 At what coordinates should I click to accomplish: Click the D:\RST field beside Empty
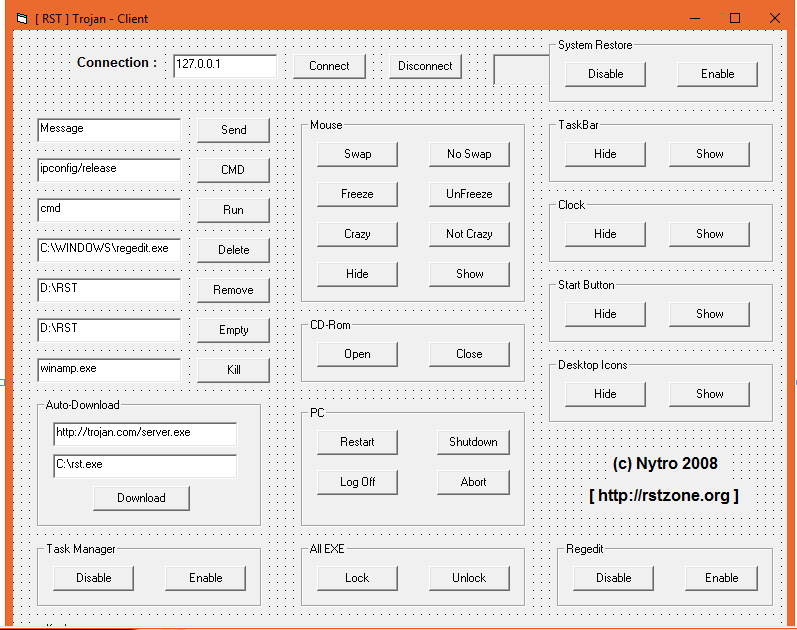109,330
